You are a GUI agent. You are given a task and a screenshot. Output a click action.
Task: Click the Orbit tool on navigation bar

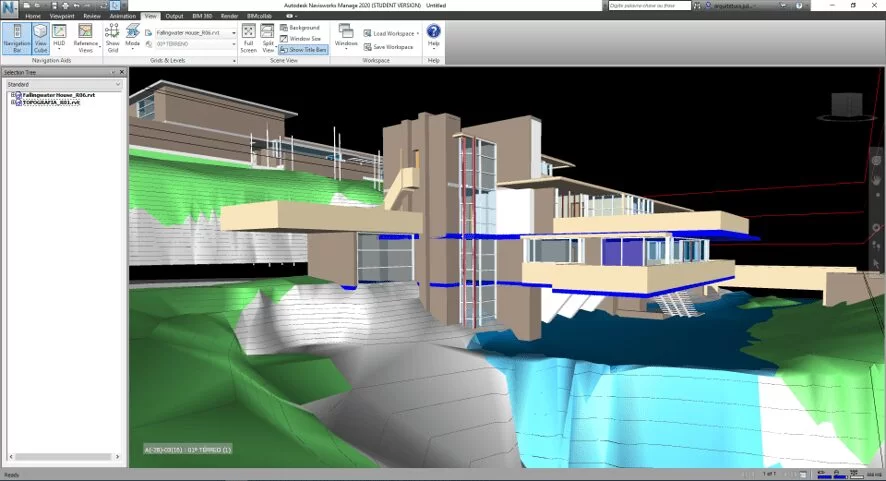tap(876, 228)
